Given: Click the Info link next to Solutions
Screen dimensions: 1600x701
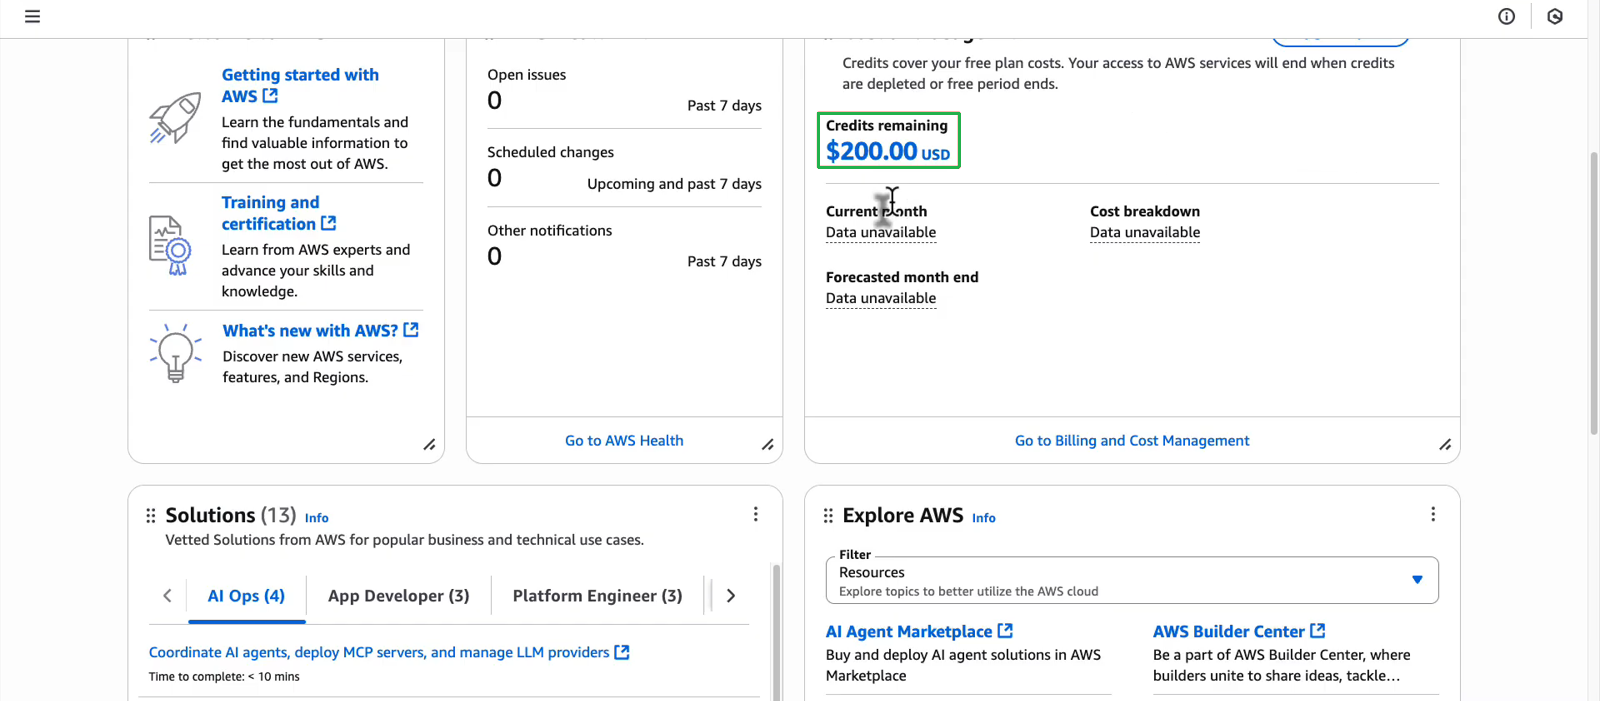Looking at the screenshot, I should [x=316, y=518].
